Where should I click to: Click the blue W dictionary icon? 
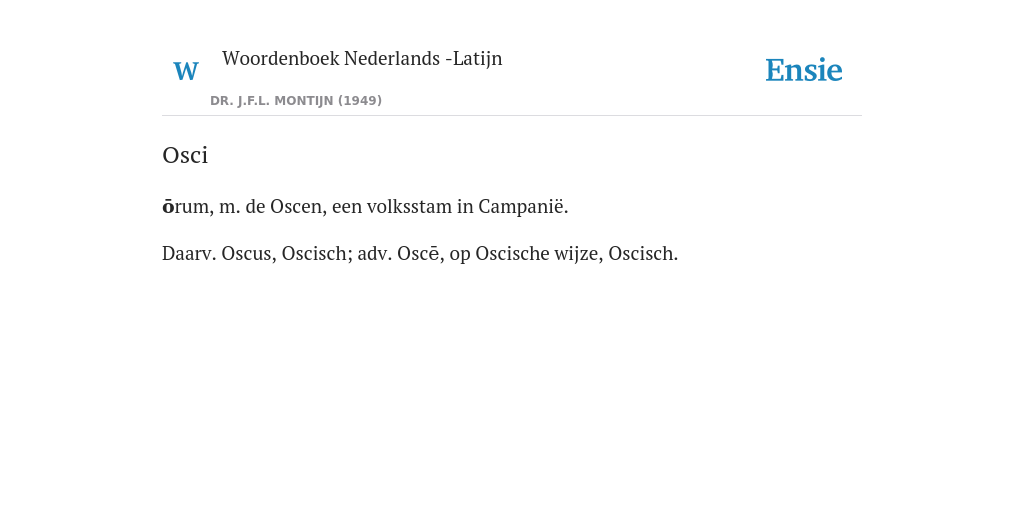point(186,71)
